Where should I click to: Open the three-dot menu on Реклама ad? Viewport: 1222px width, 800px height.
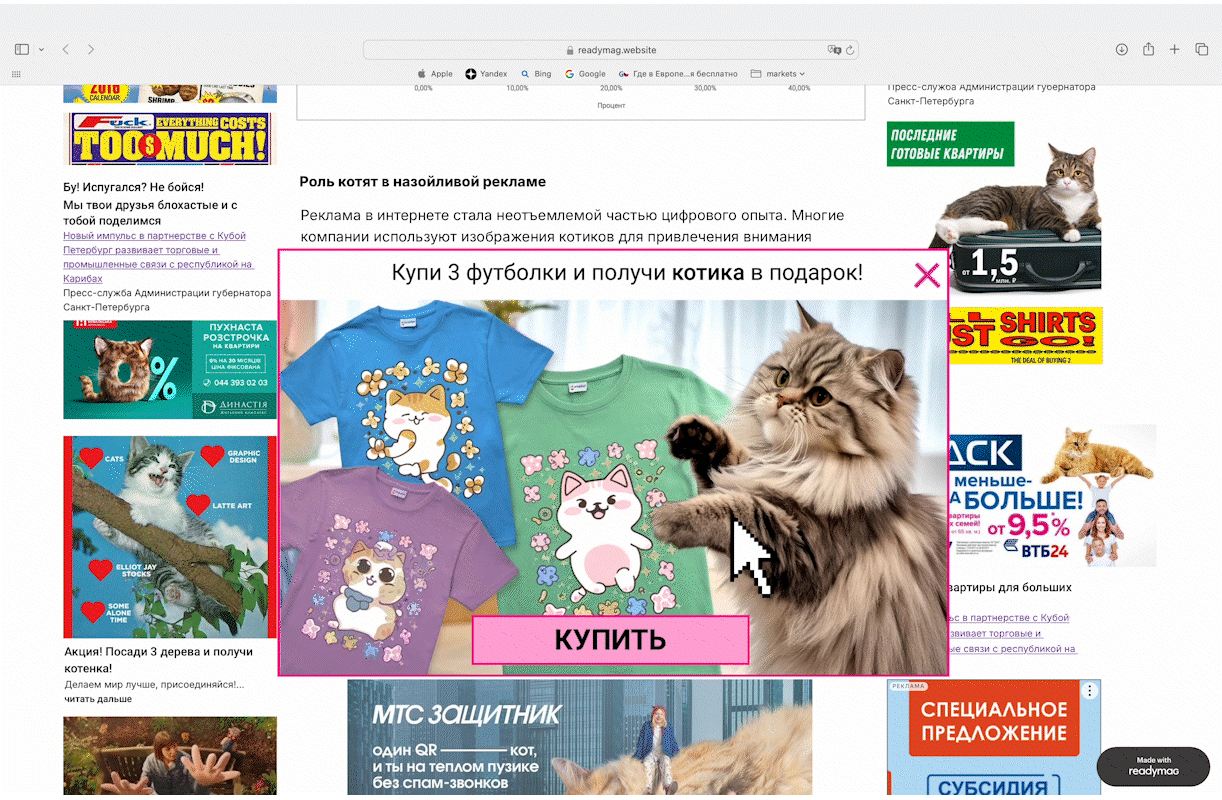pyautogui.click(x=1090, y=691)
